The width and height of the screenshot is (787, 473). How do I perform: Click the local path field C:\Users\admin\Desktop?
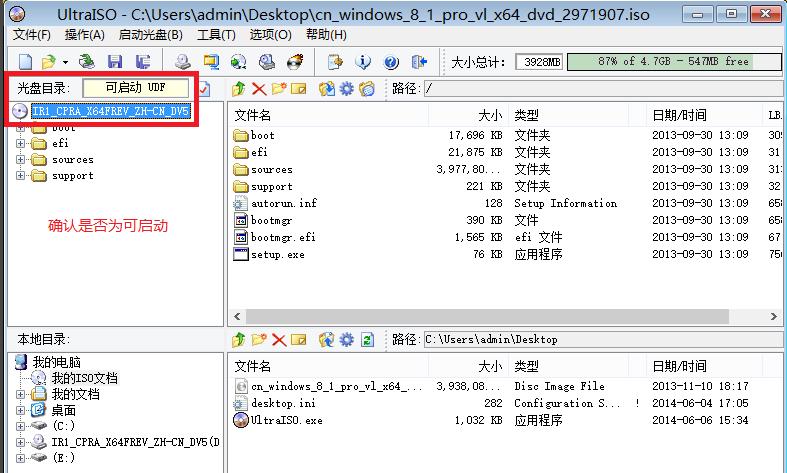(x=604, y=339)
